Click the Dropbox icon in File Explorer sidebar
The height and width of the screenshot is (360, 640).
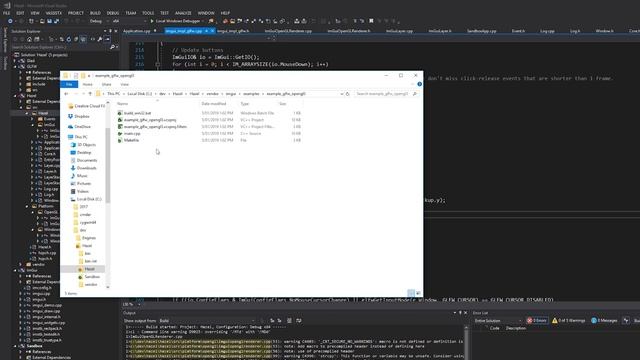click(71, 116)
